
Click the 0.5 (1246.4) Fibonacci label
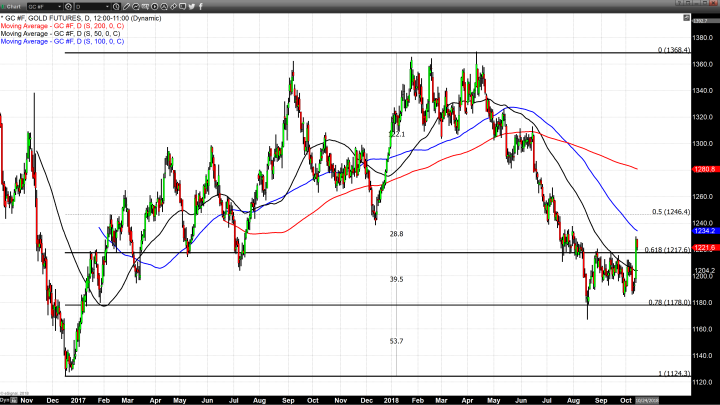671,212
